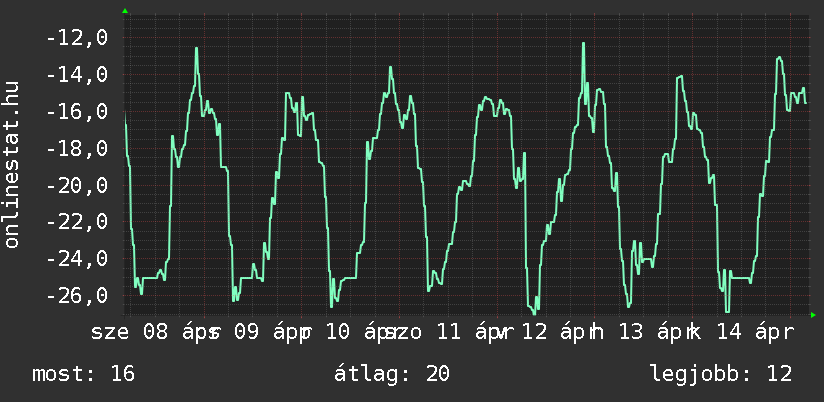Click the -26,0 Y-axis label
This screenshot has height=402, width=824.
click(x=76, y=296)
